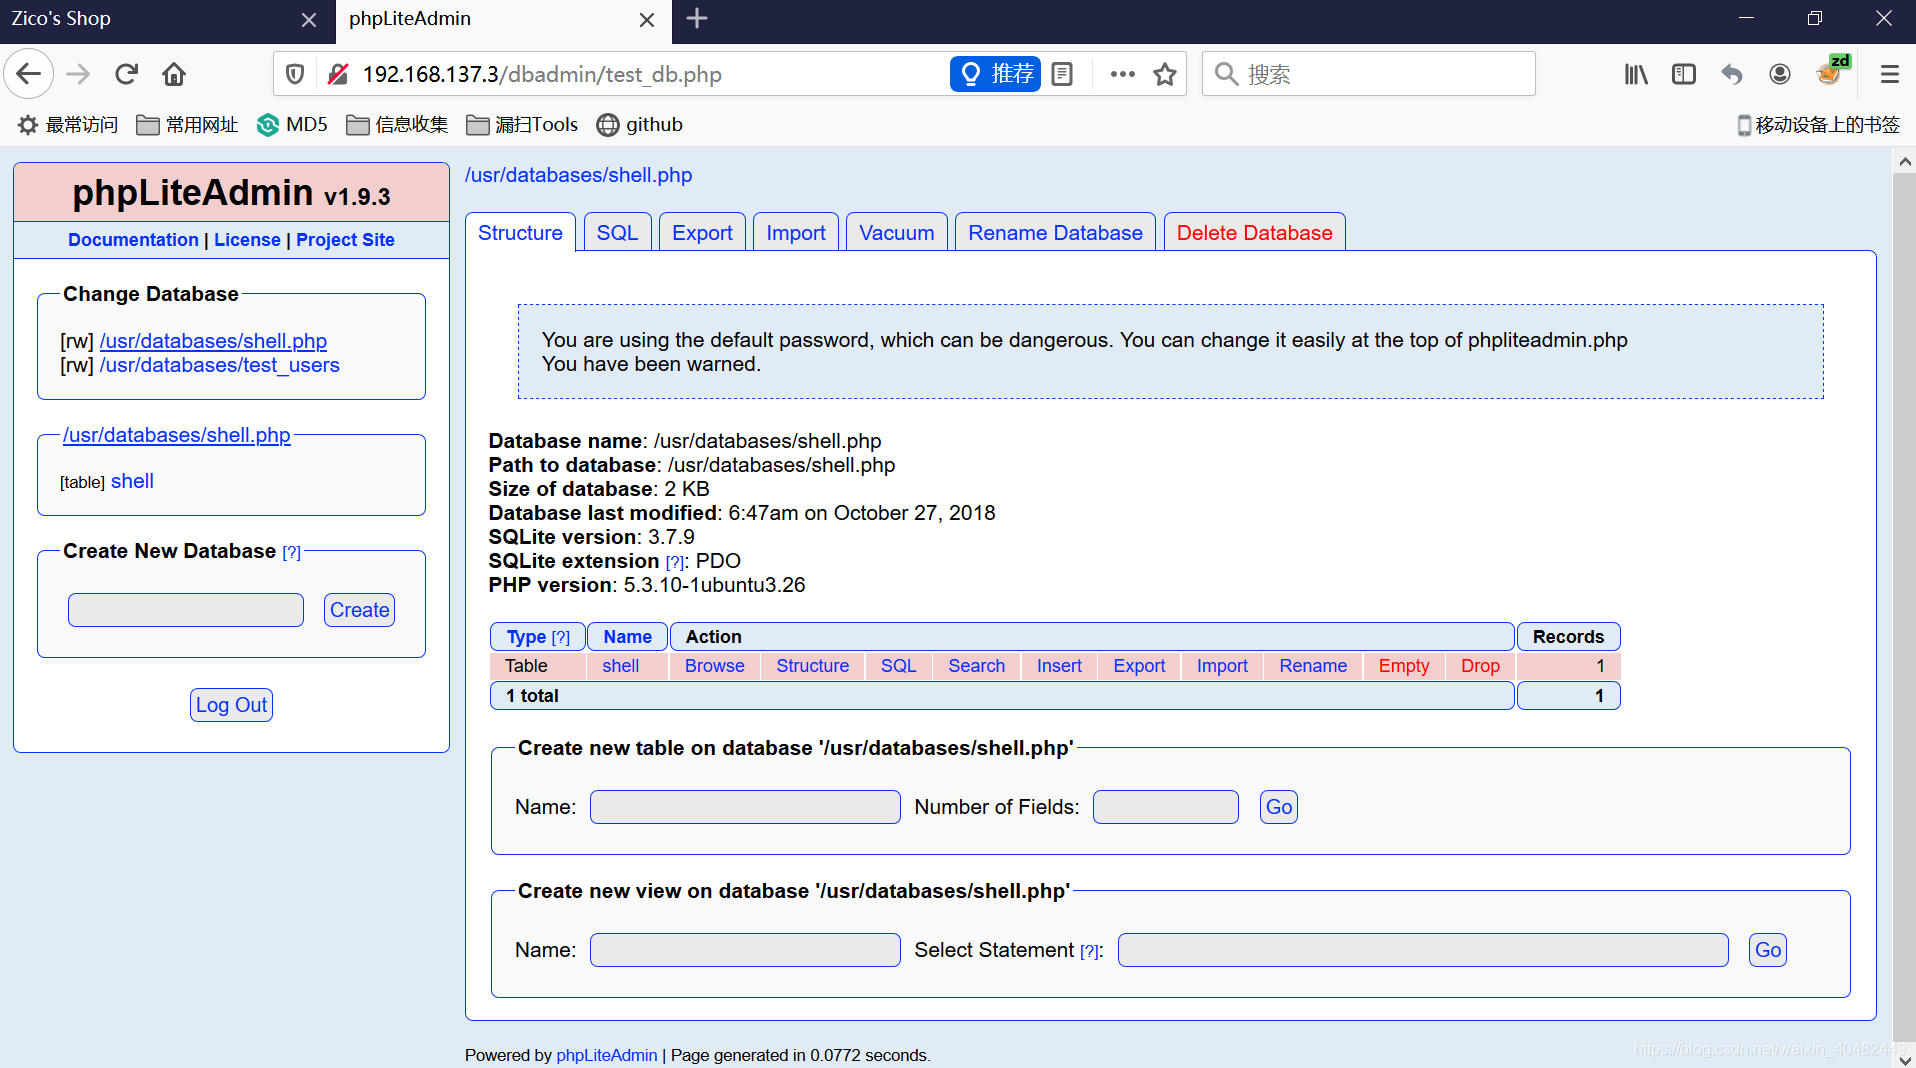
Task: Open a new browser tab with plus
Action: [x=697, y=19]
